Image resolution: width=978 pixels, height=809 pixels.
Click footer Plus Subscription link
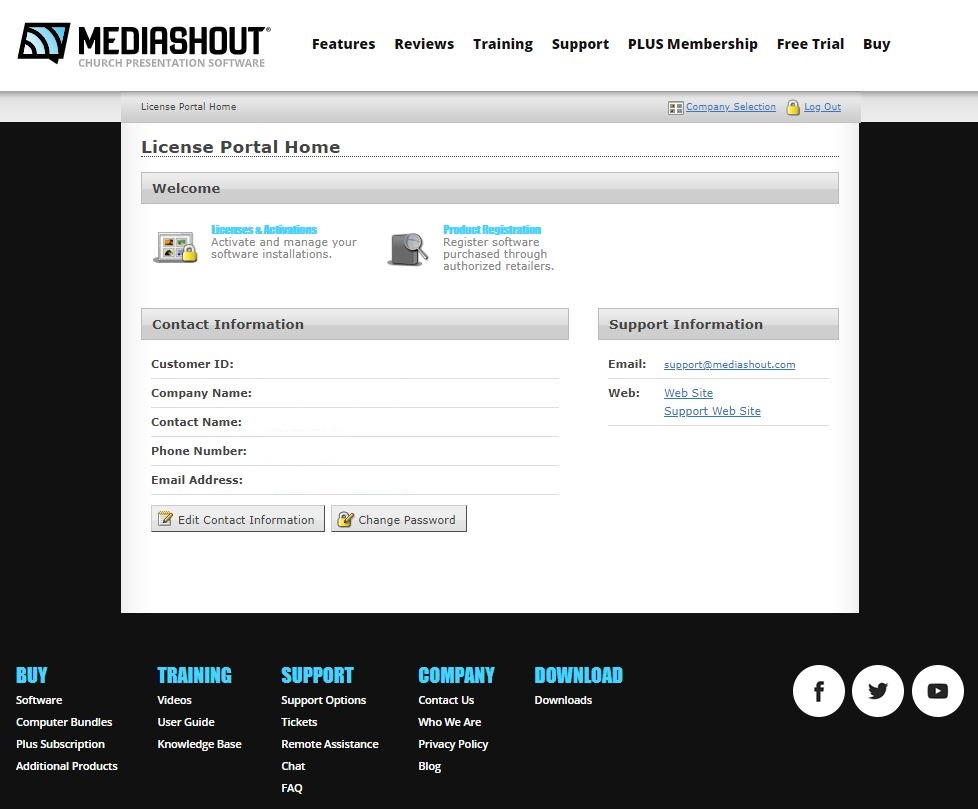60,744
